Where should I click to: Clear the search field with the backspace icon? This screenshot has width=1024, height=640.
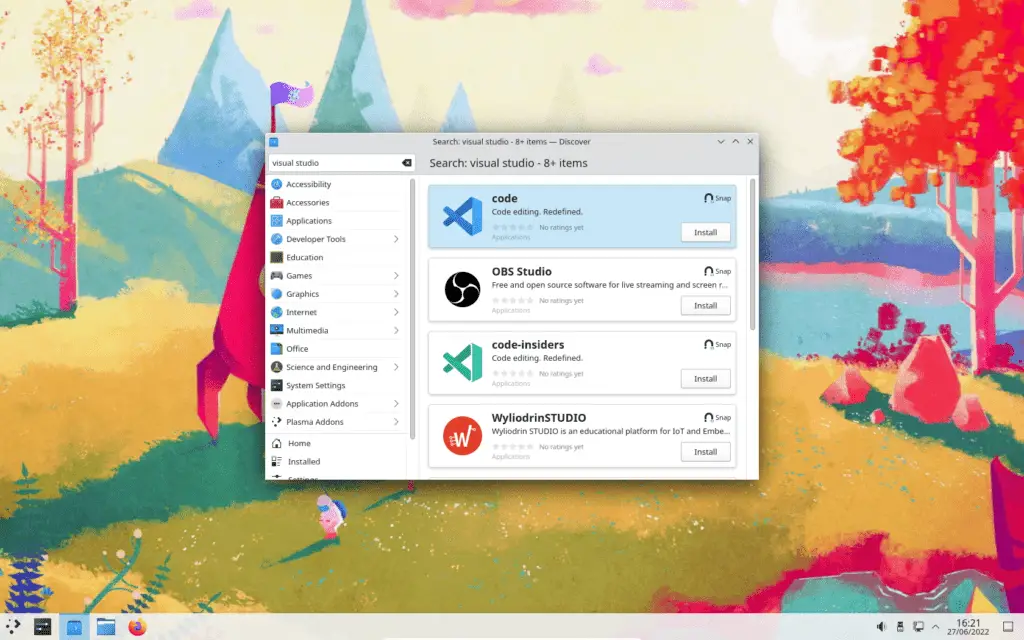point(407,163)
